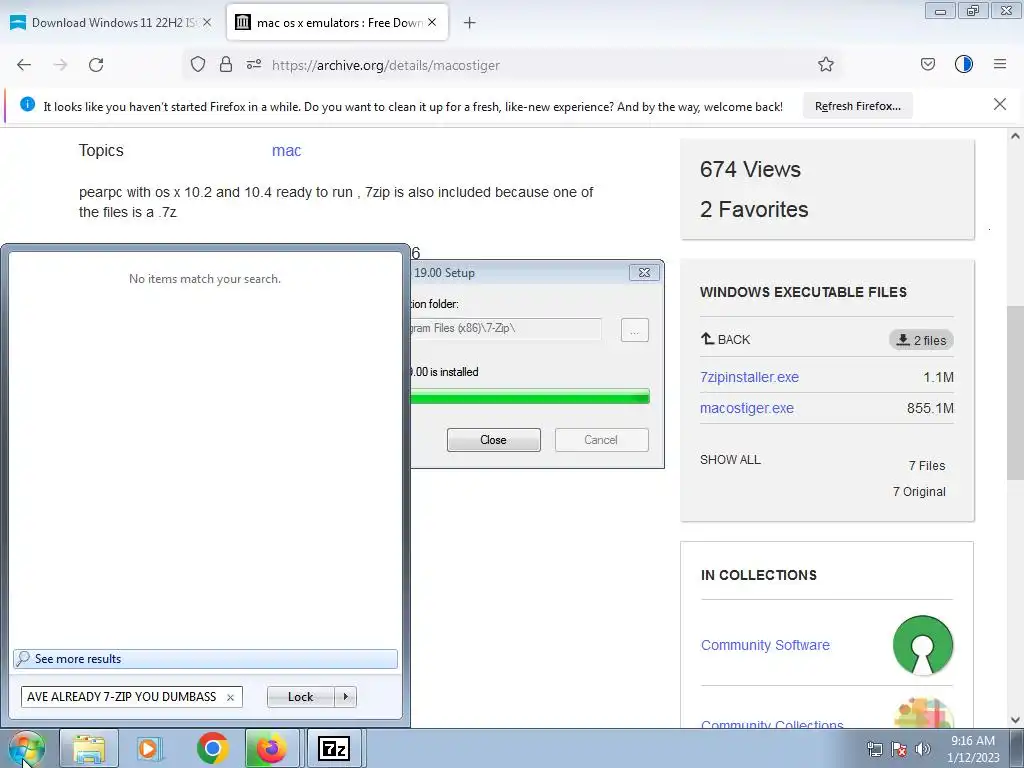Open site permissions icon in address bar

tap(254, 64)
